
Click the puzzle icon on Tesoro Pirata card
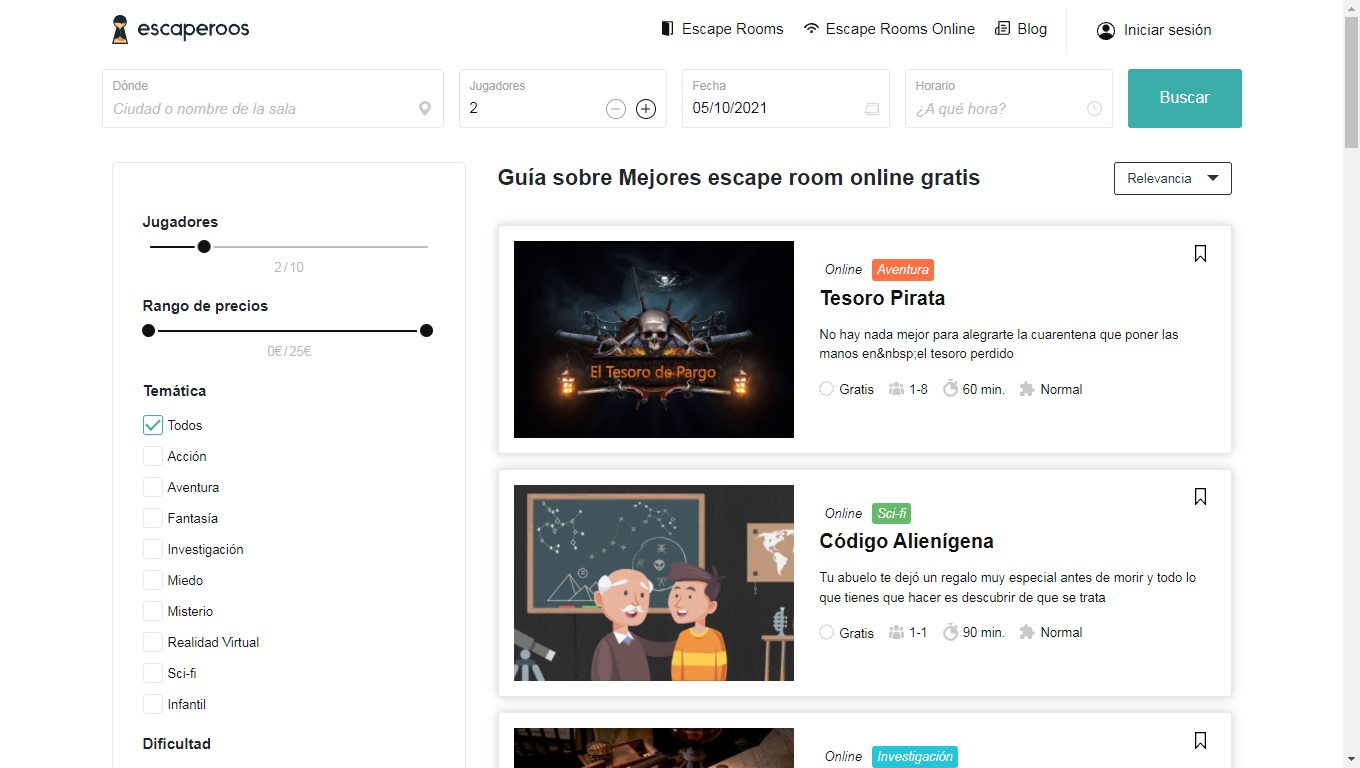(1026, 389)
